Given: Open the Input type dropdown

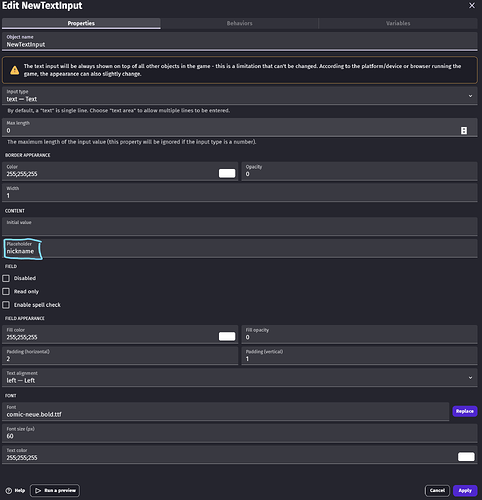Looking at the screenshot, I should pos(240,96).
